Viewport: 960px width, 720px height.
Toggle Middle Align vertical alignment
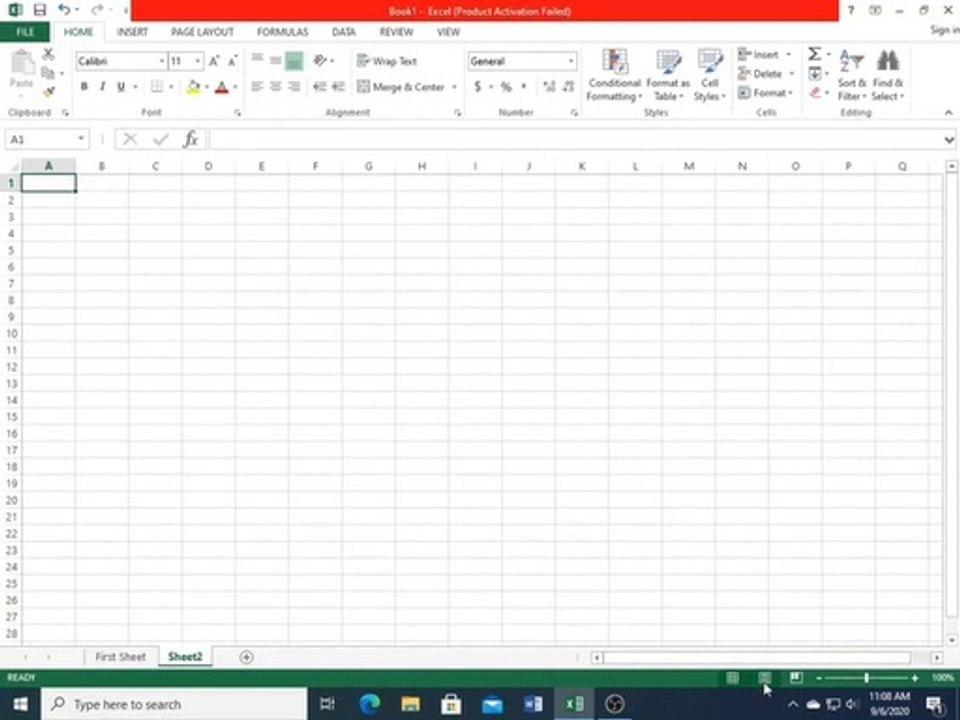coord(276,60)
